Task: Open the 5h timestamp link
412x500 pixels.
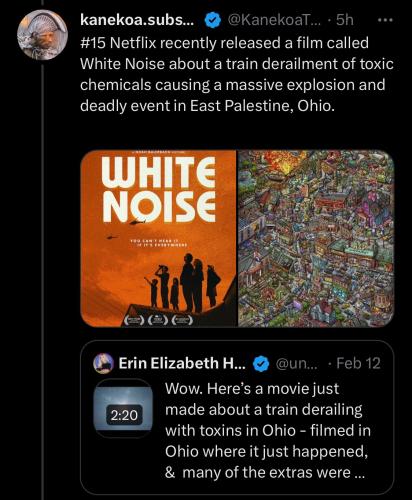Action: pos(344,20)
